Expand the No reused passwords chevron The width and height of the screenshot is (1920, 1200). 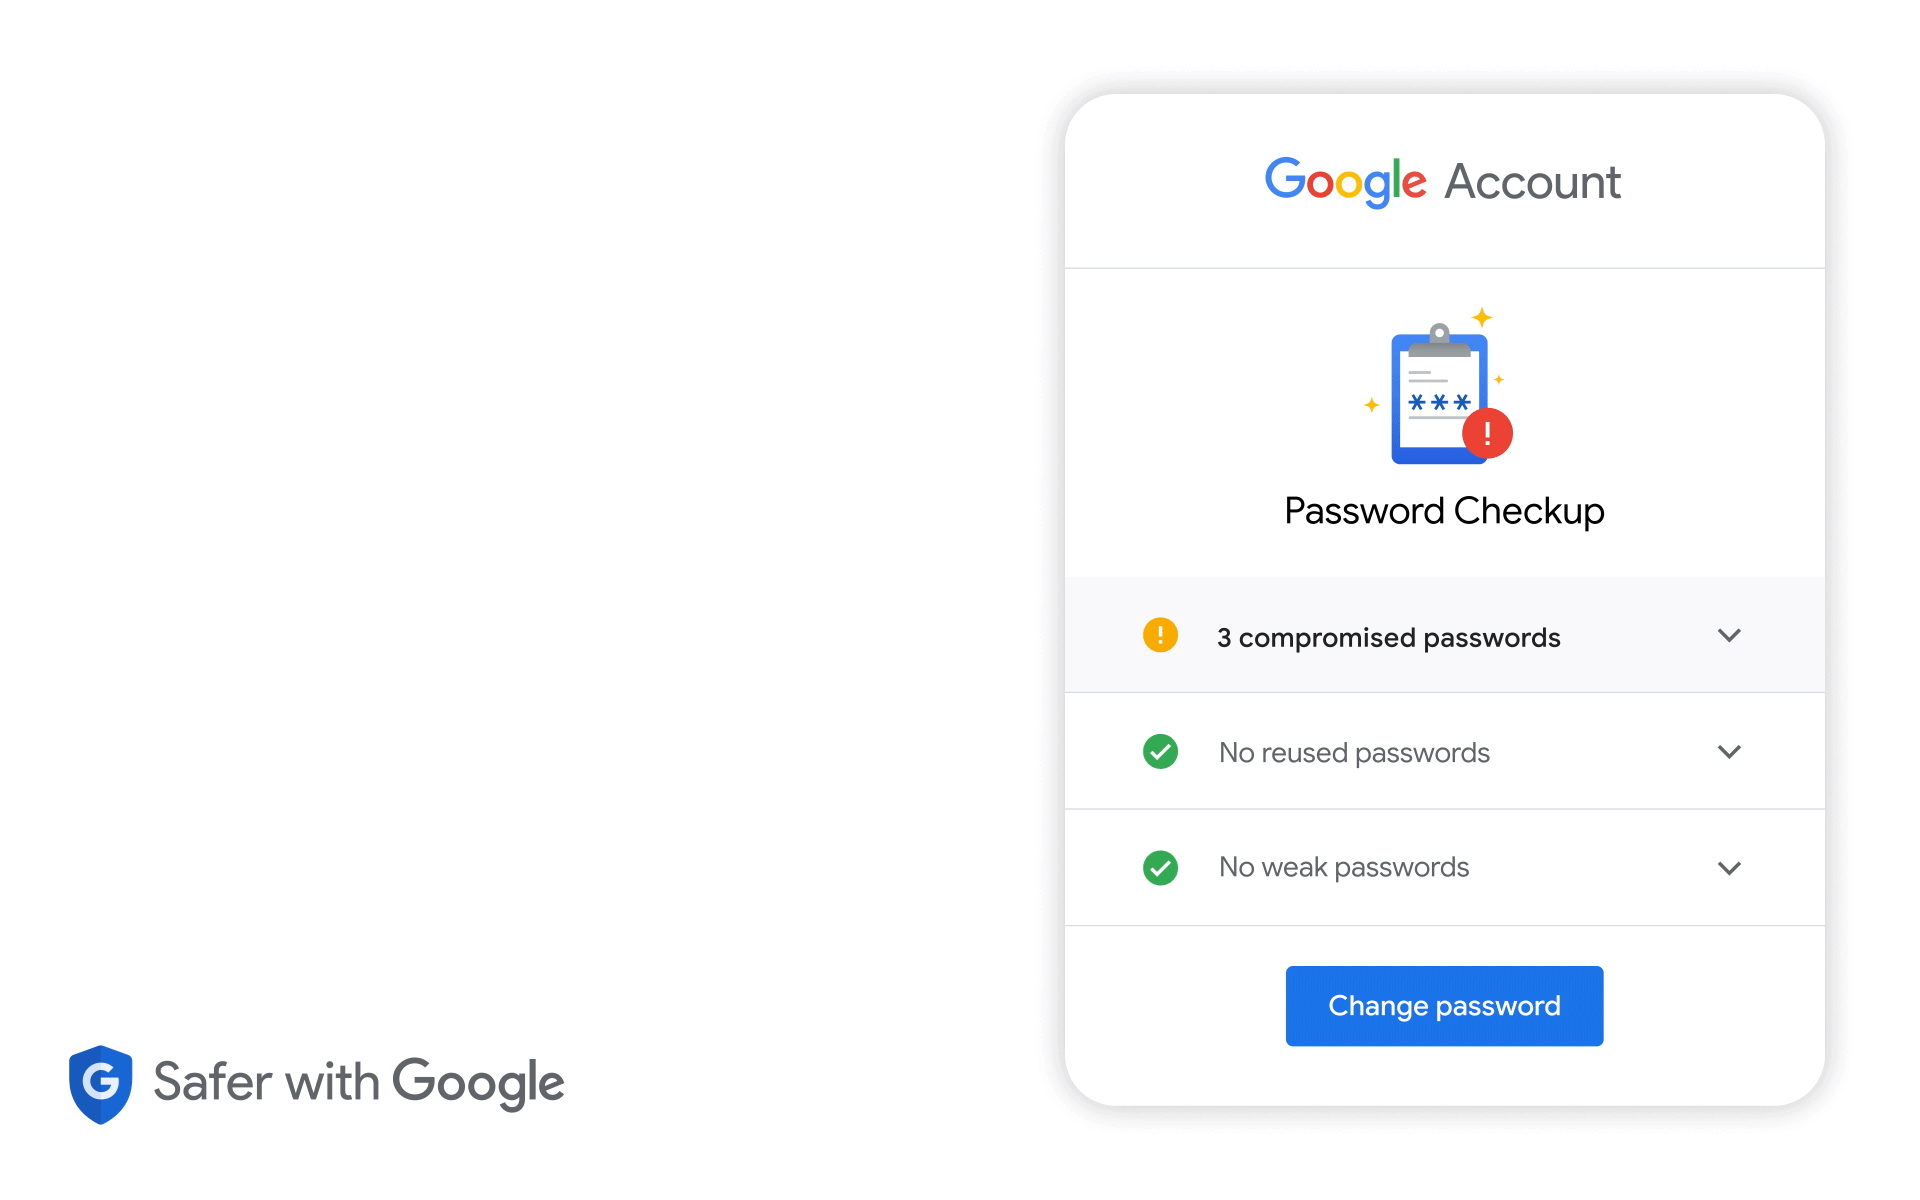[1729, 751]
